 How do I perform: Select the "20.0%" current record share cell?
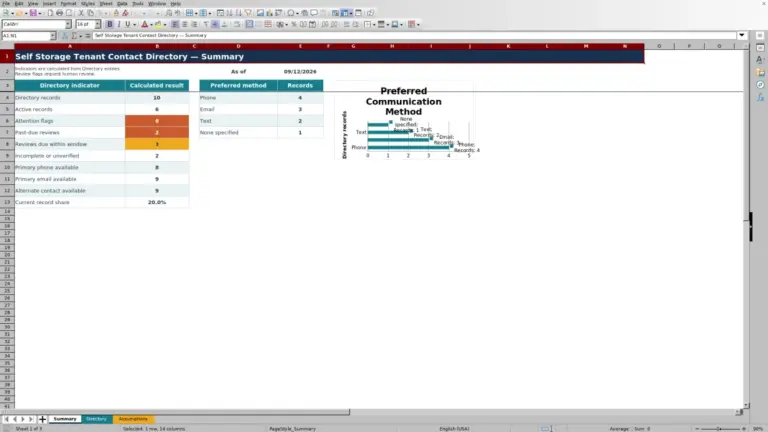pos(157,202)
